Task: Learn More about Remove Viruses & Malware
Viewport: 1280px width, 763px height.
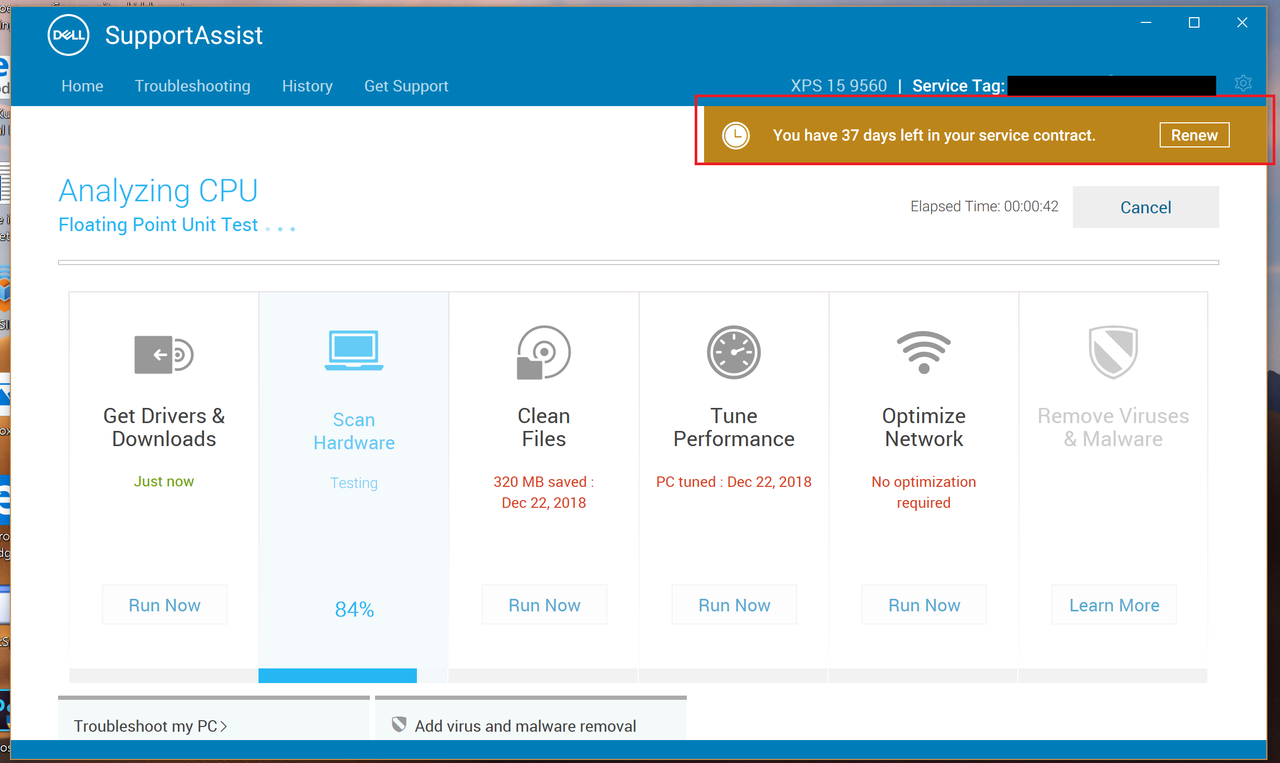Action: [x=1114, y=605]
